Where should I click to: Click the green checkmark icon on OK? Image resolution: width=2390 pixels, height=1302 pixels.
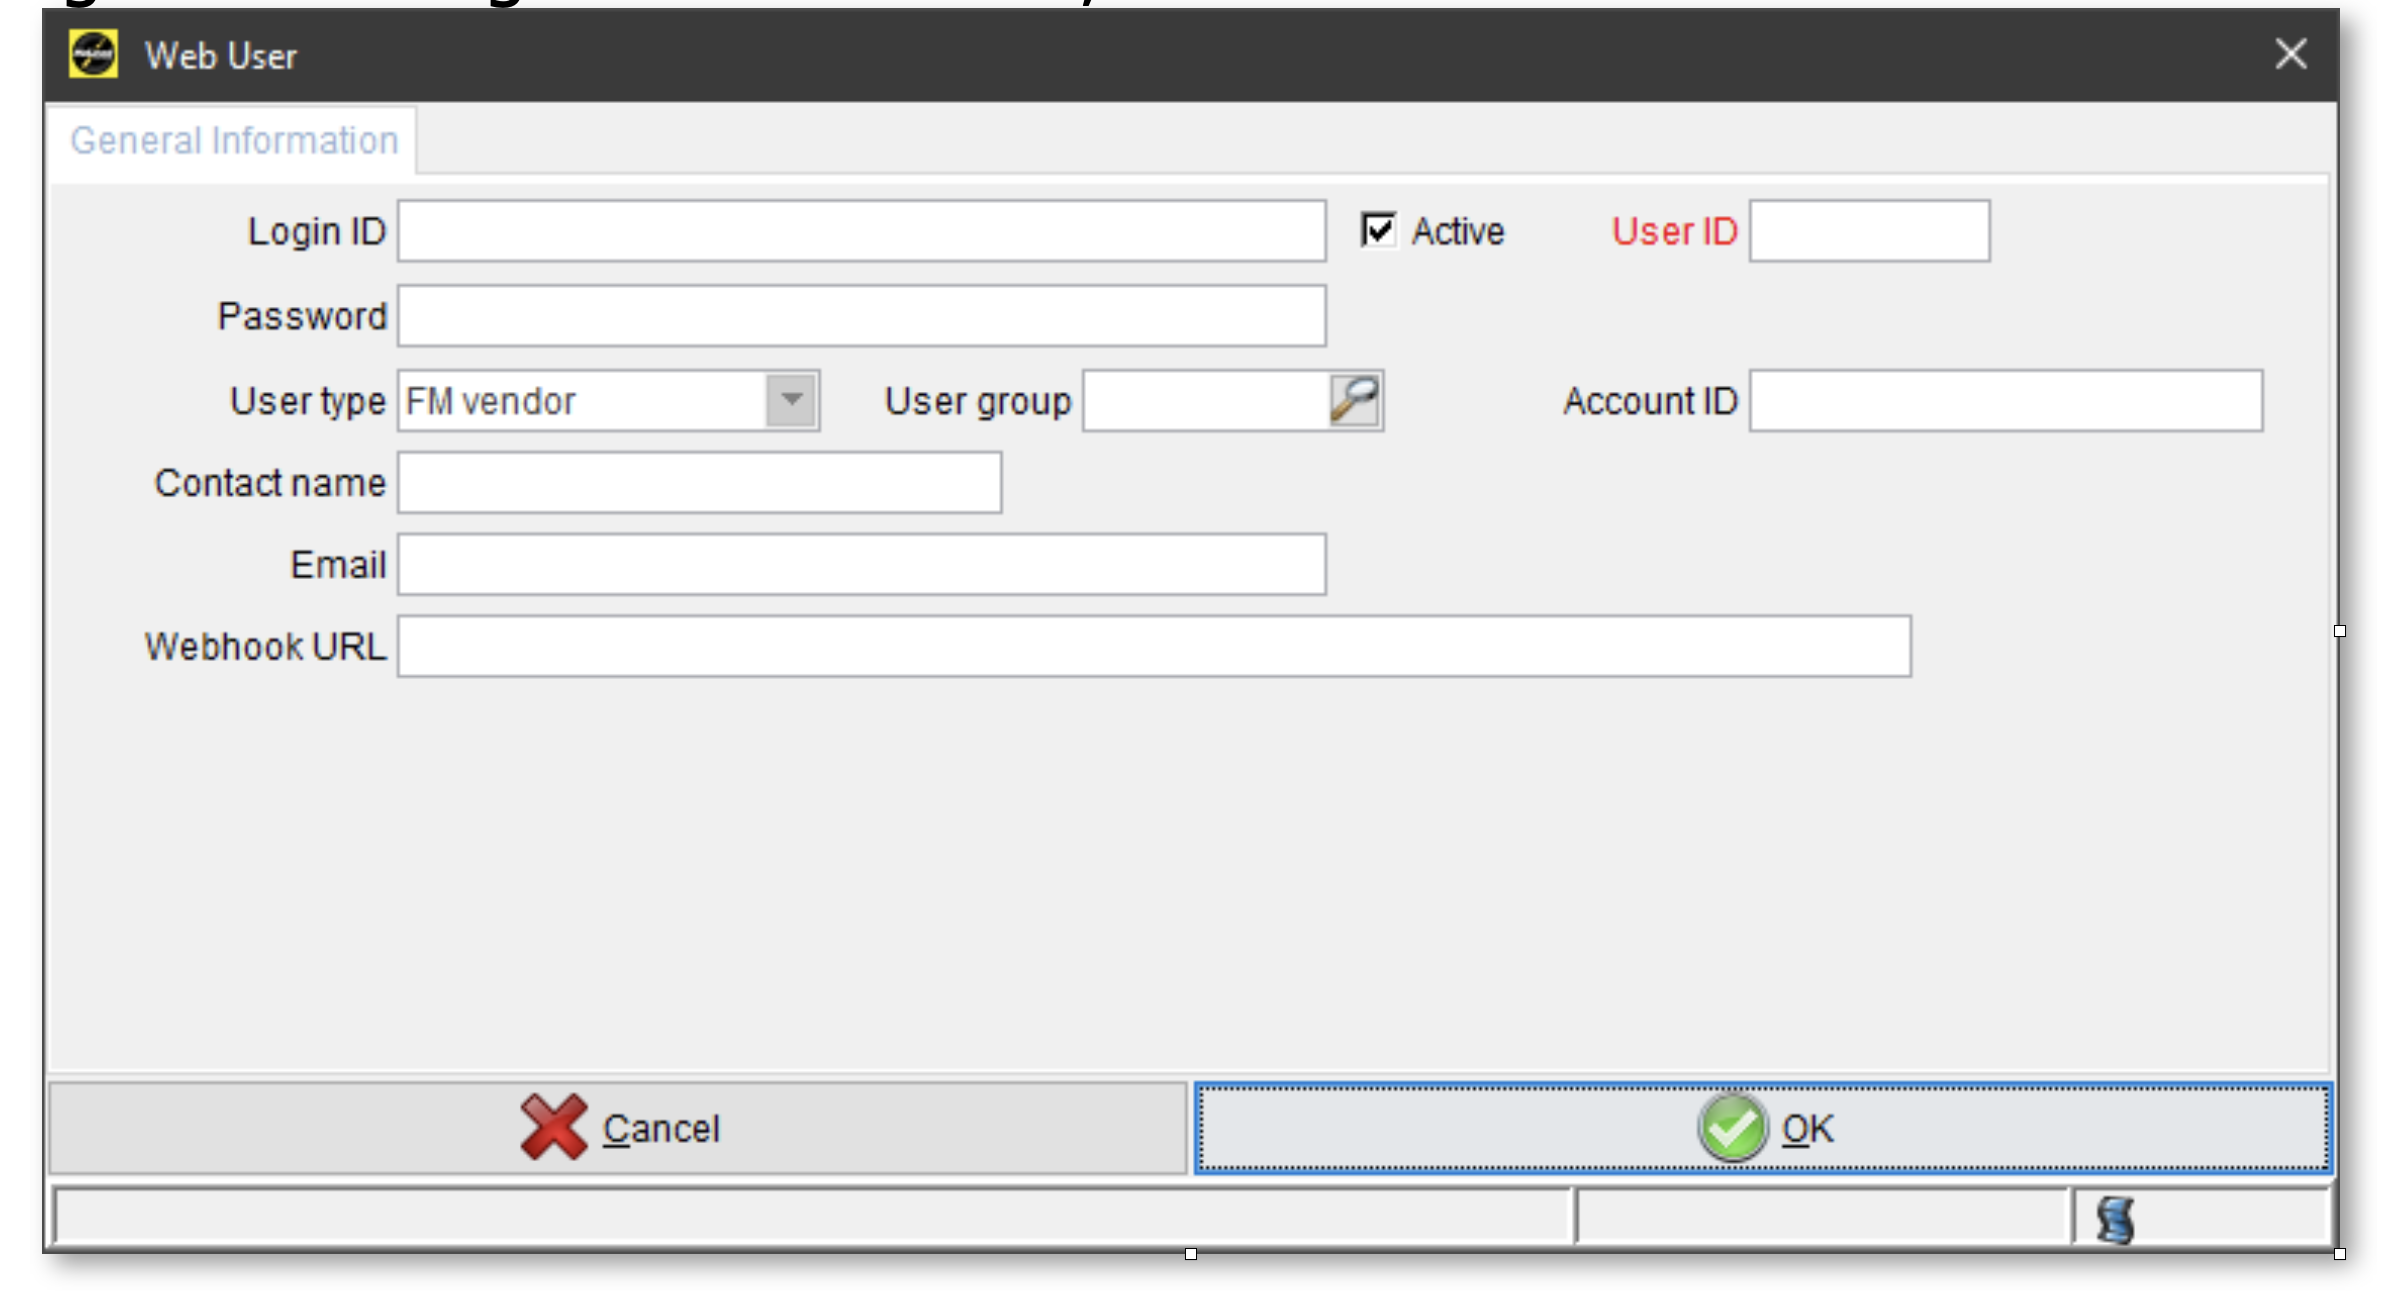[1732, 1128]
